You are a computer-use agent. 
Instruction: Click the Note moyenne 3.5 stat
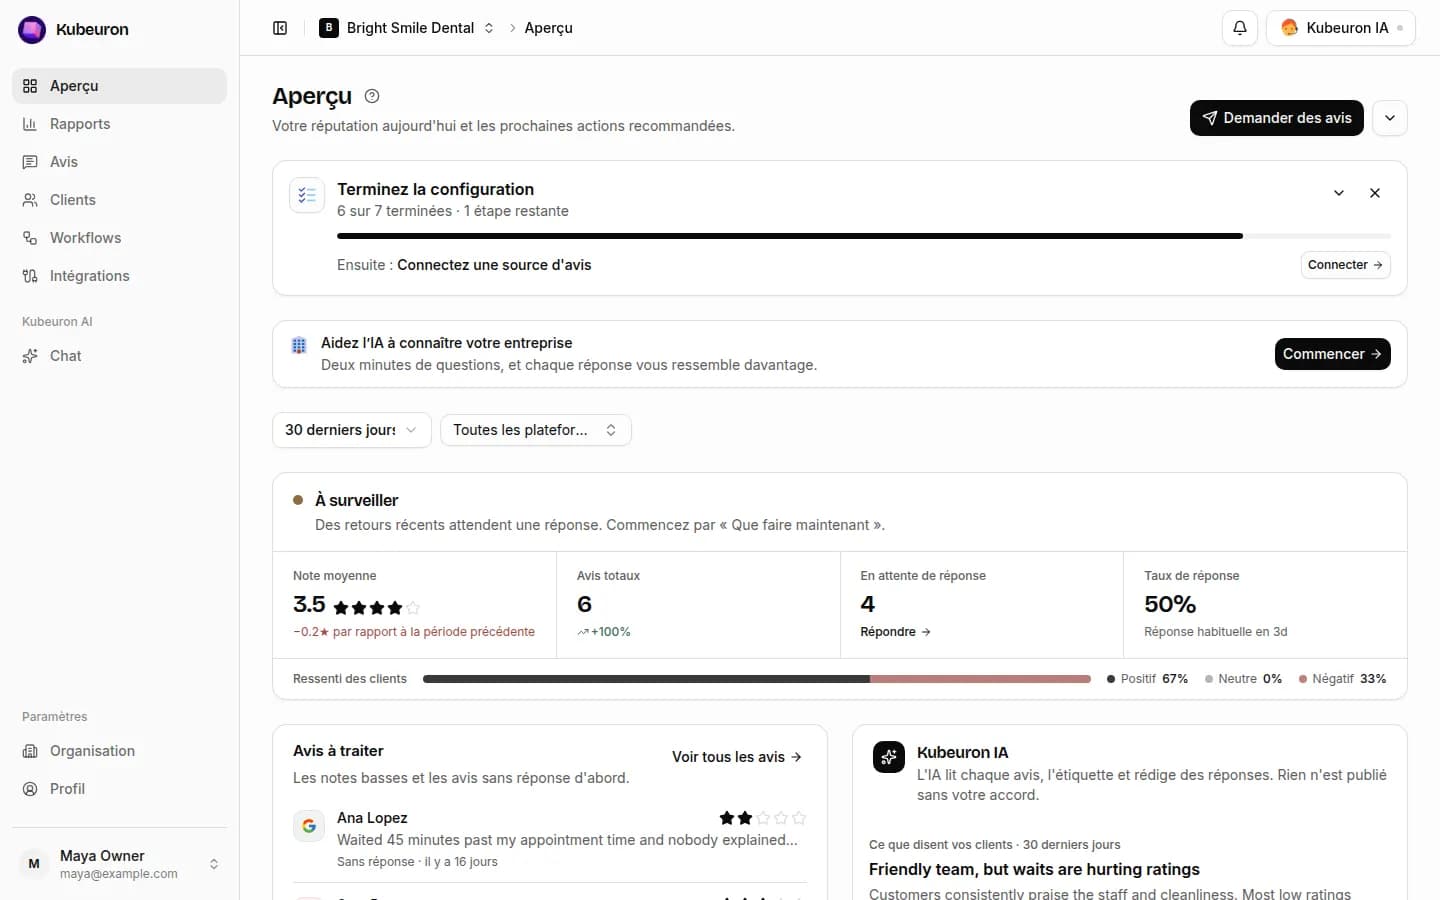pos(414,604)
